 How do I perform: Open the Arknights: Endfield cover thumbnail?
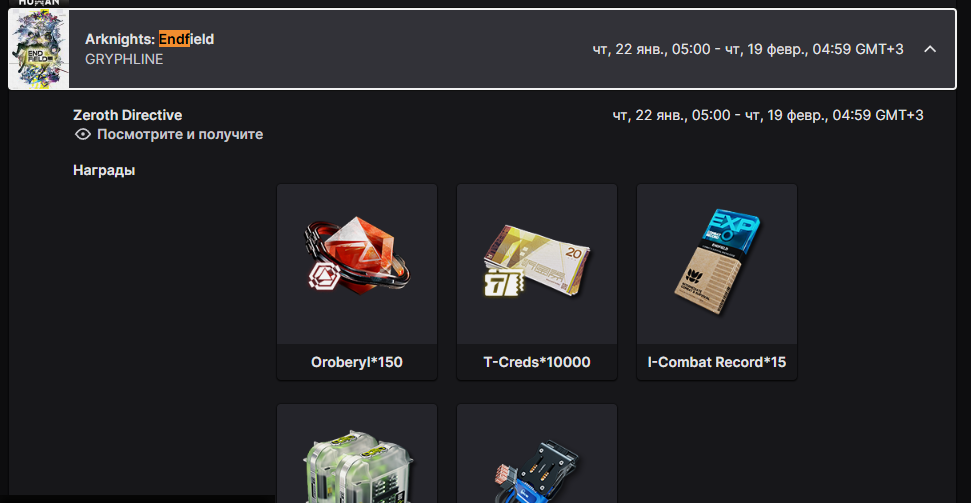point(40,49)
